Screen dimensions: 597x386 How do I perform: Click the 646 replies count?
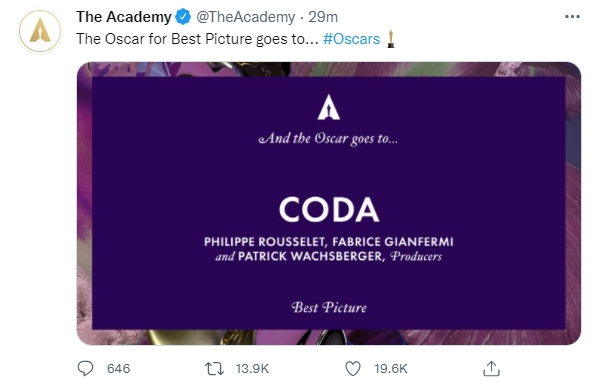tap(118, 368)
